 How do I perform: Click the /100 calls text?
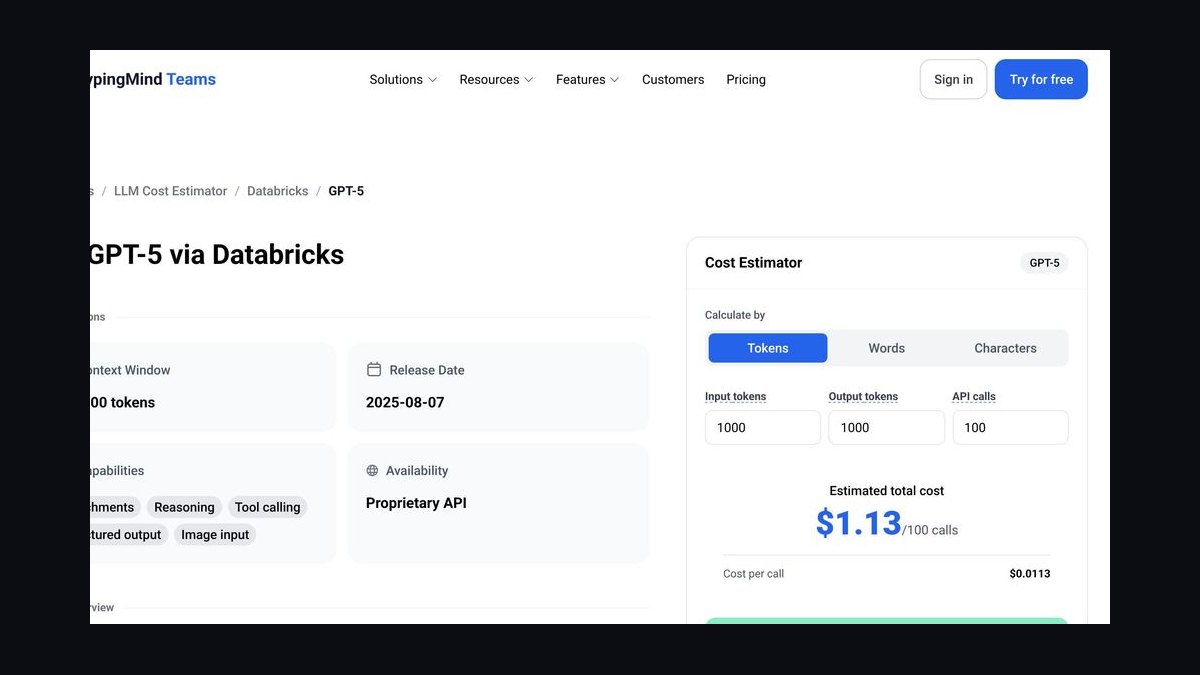(x=930, y=530)
